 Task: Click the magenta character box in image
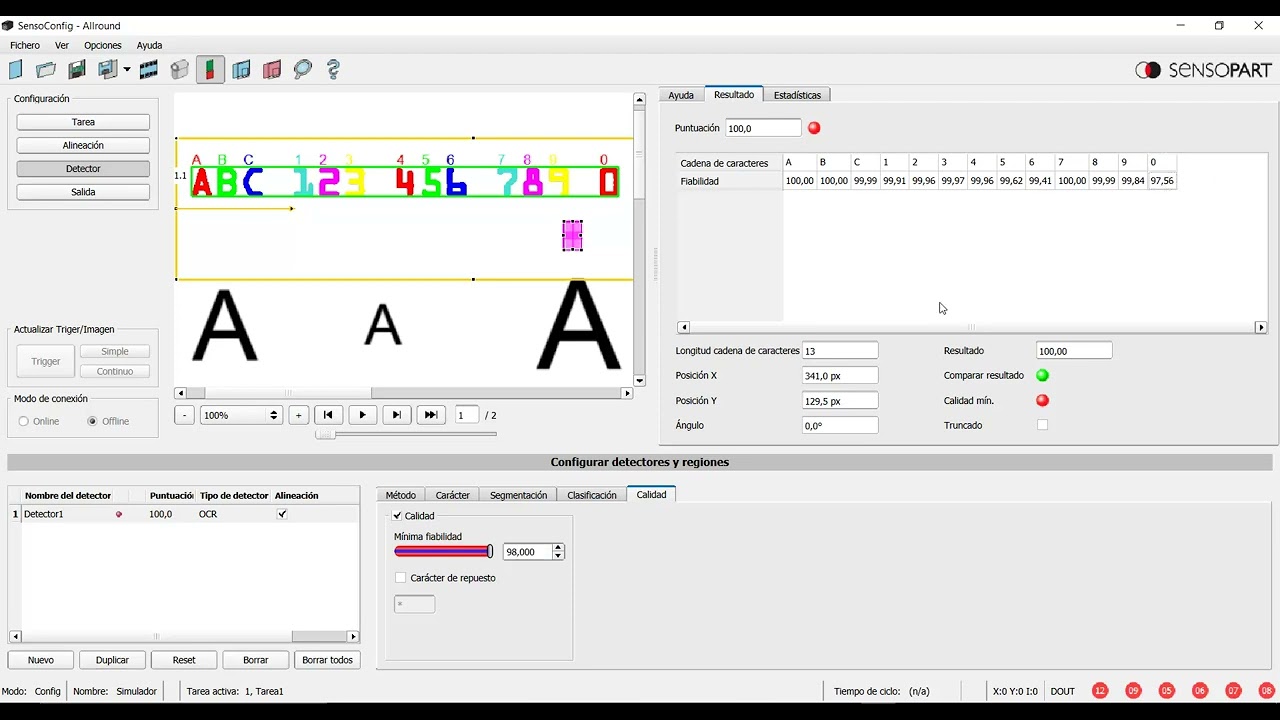point(572,236)
